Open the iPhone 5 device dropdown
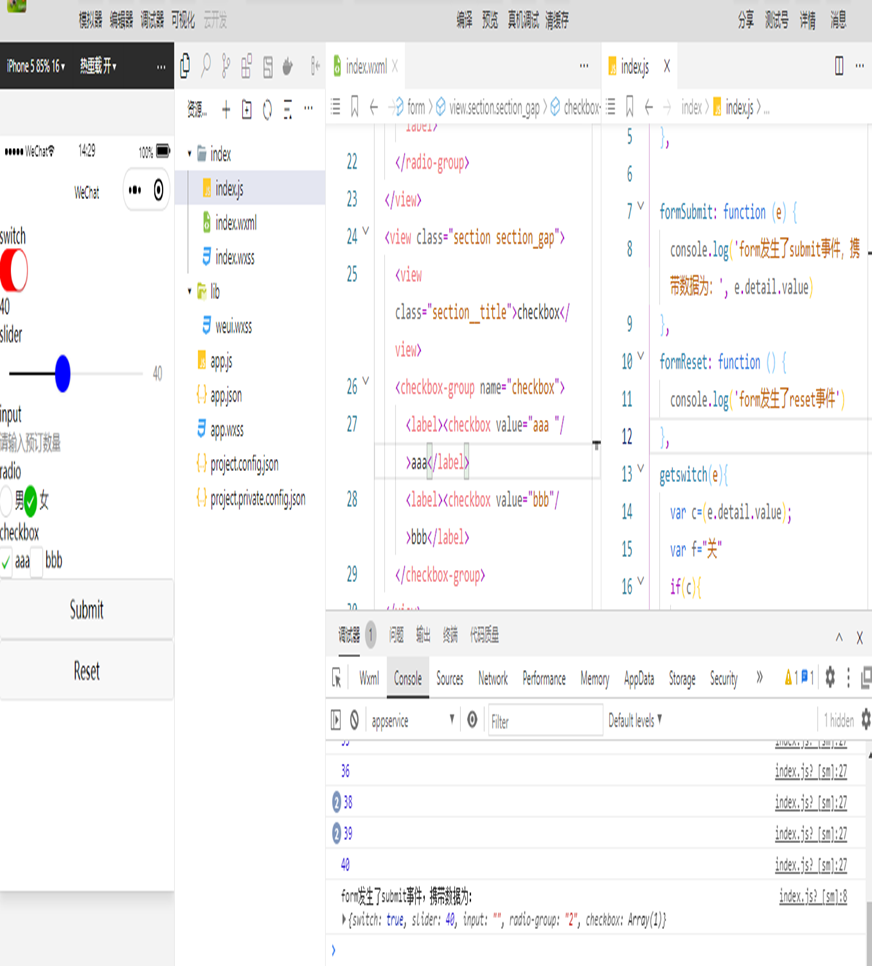Viewport: 872px width, 966px height. [x=36, y=66]
